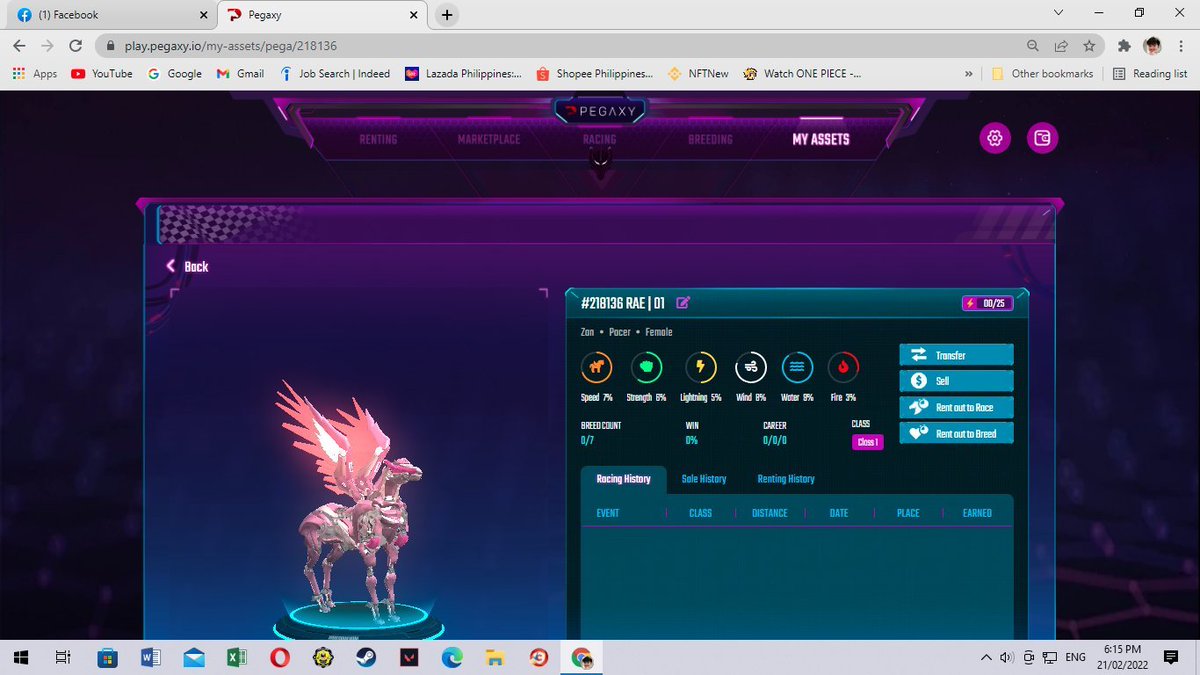Go back in browser history
Viewport: 1200px width, 675px height.
tap(19, 46)
